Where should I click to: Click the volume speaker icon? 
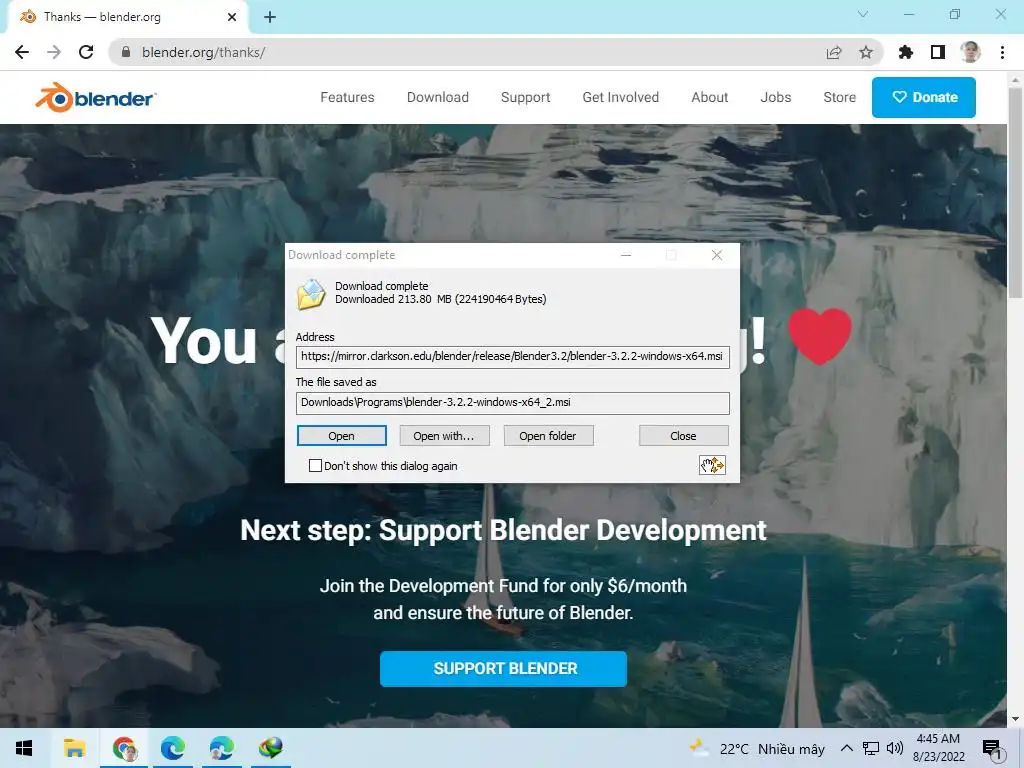895,748
